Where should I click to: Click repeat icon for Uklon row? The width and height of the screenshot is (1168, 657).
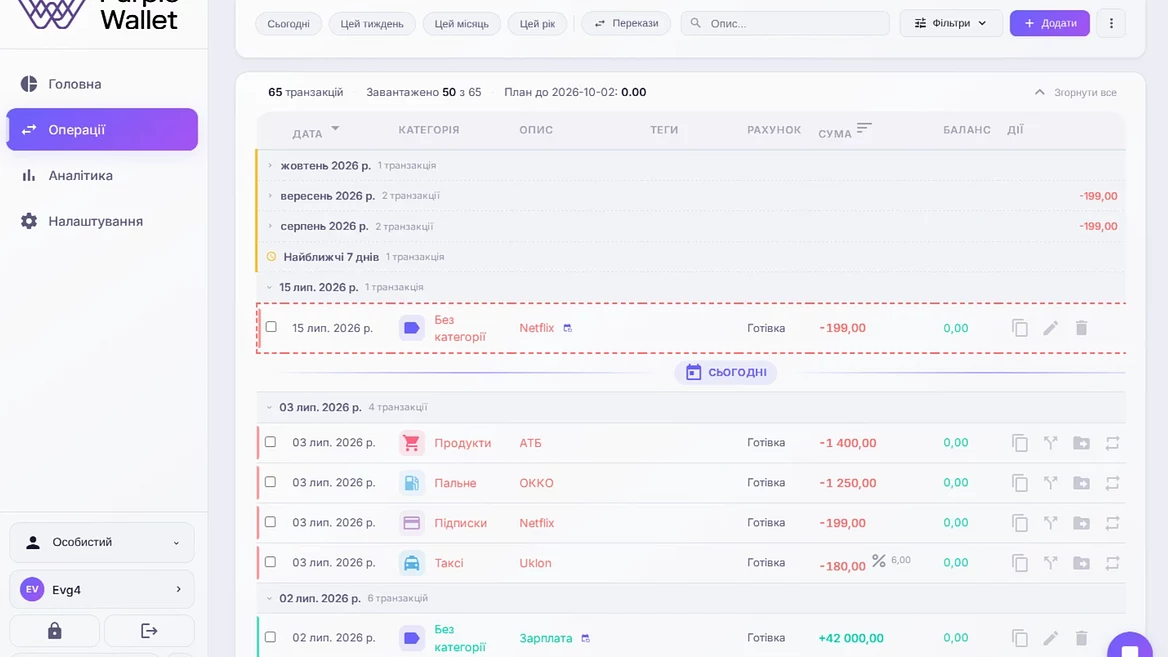(1112, 563)
